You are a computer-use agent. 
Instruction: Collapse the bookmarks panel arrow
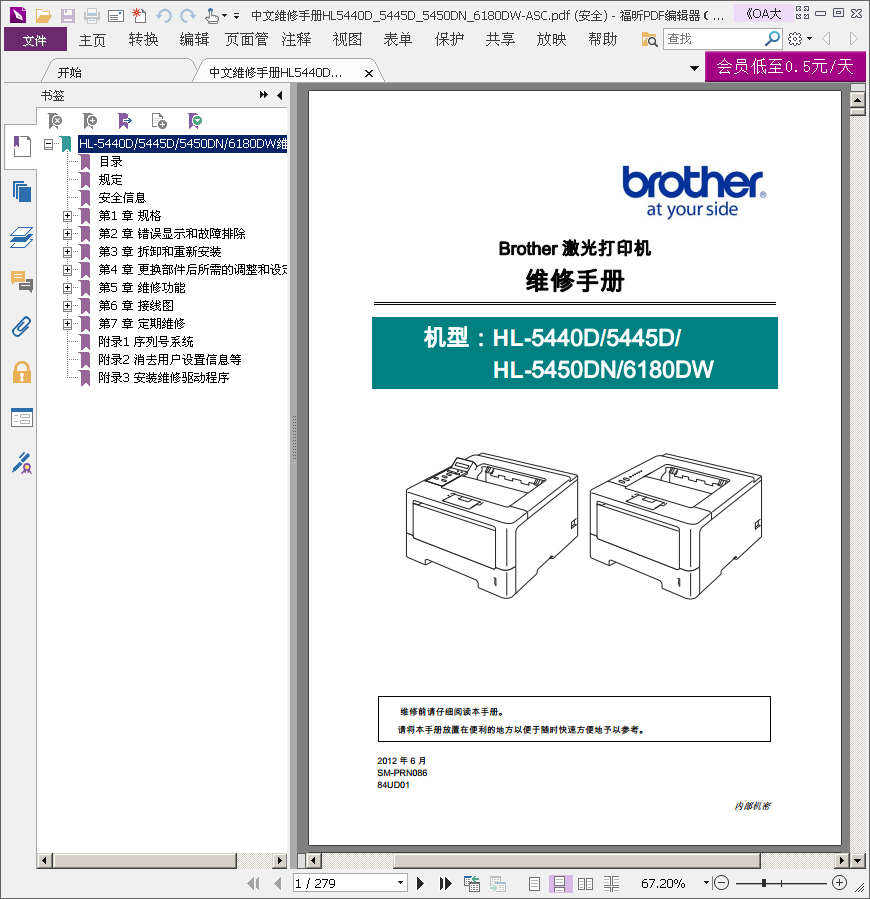280,95
